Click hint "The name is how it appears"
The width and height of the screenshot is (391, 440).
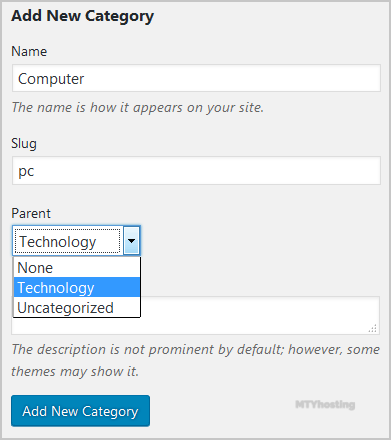138,107
